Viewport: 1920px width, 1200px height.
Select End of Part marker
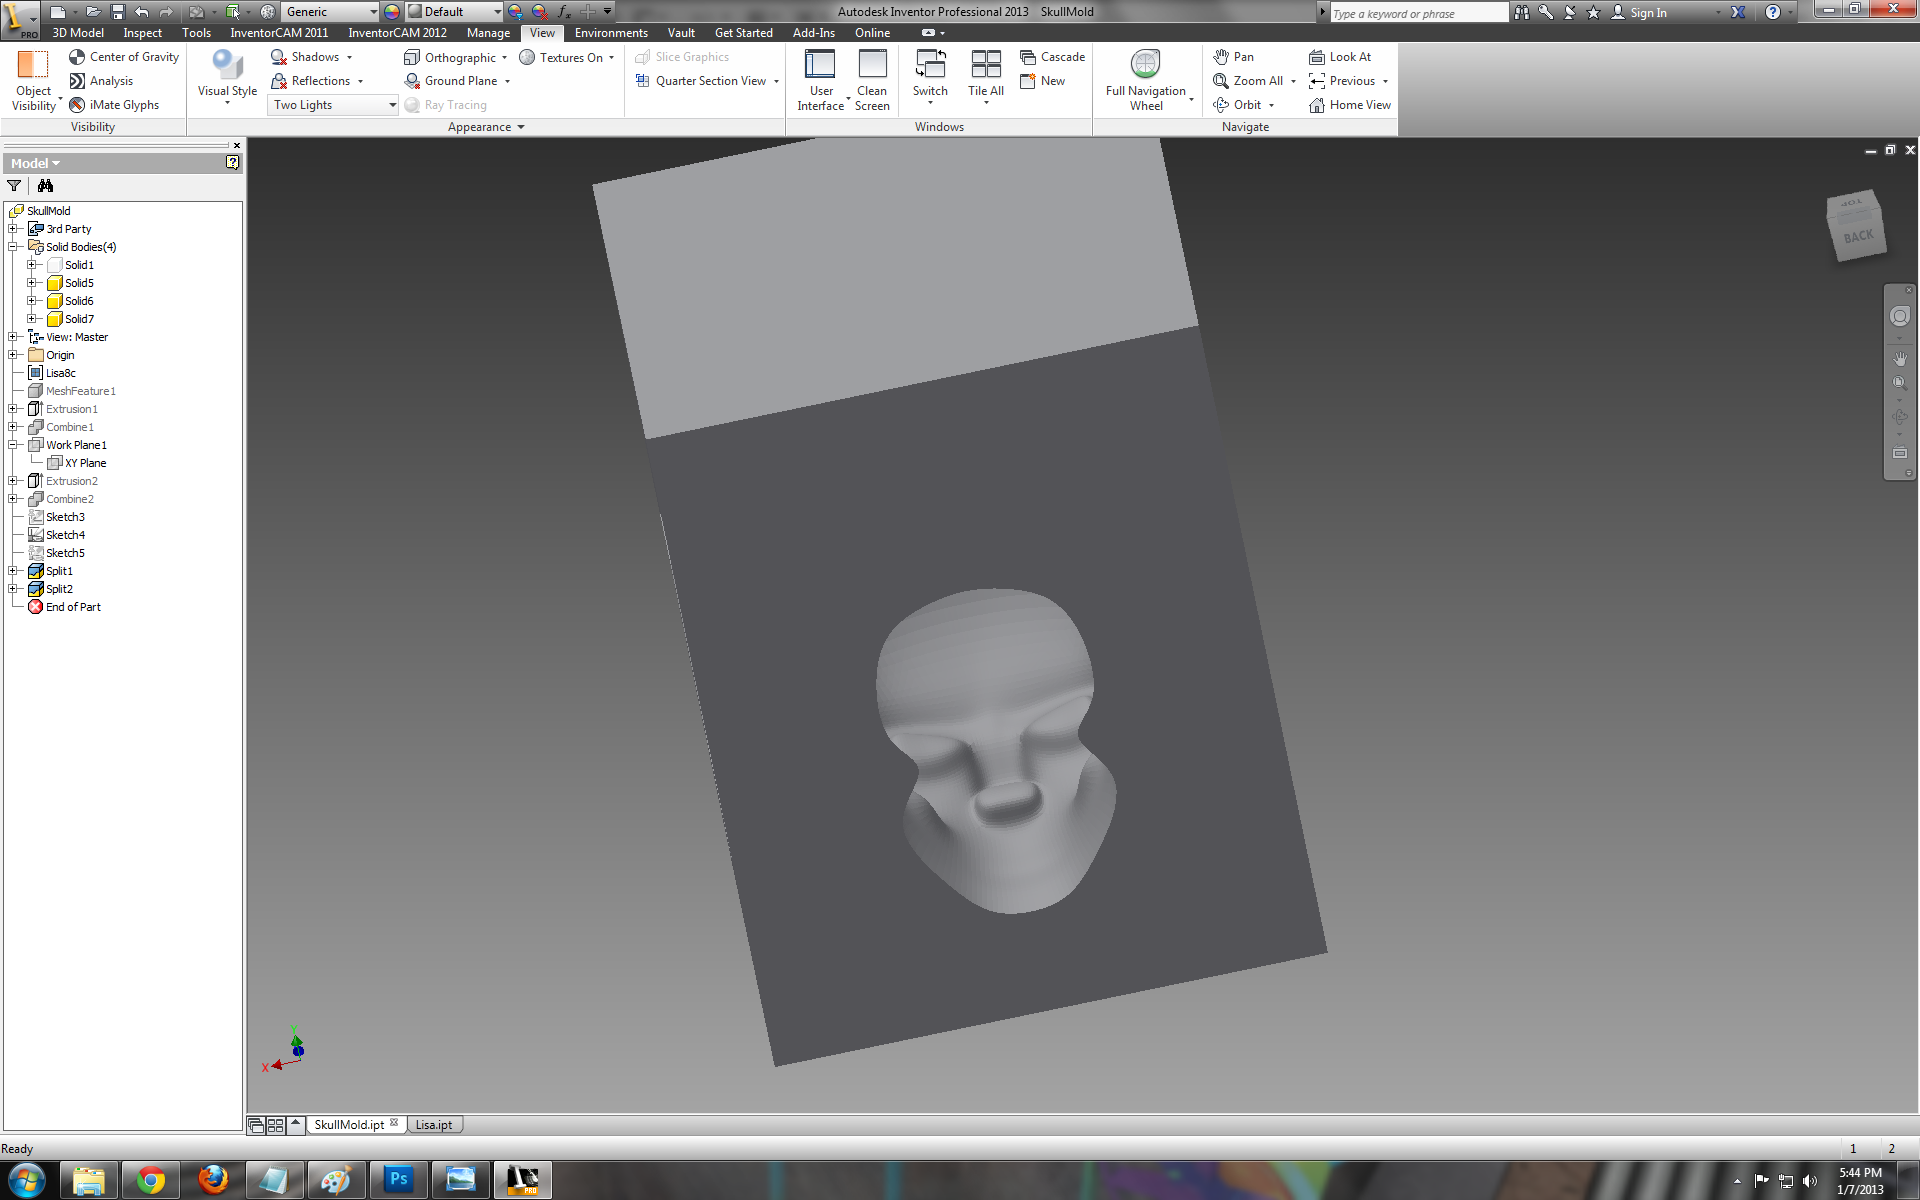(x=73, y=607)
